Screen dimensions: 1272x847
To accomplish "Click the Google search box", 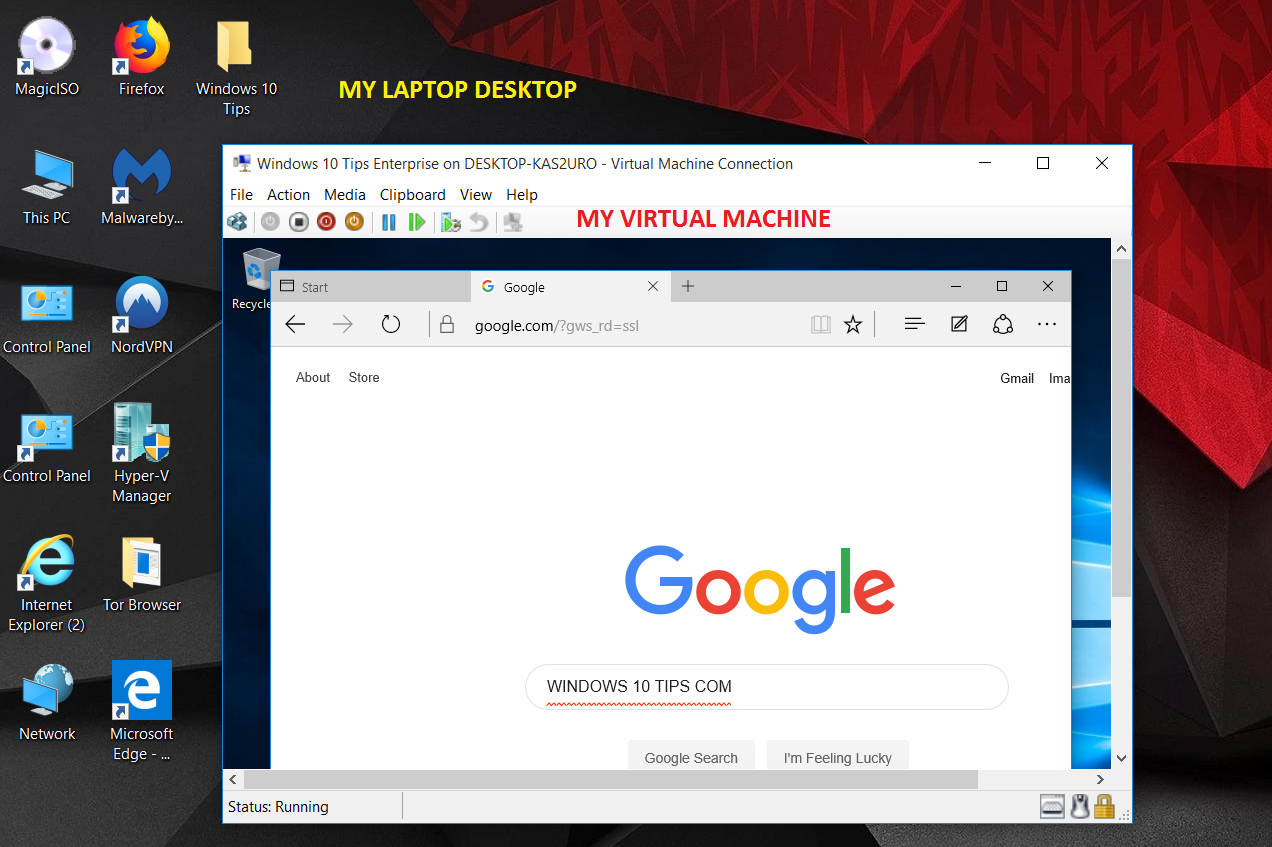I will click(x=767, y=687).
